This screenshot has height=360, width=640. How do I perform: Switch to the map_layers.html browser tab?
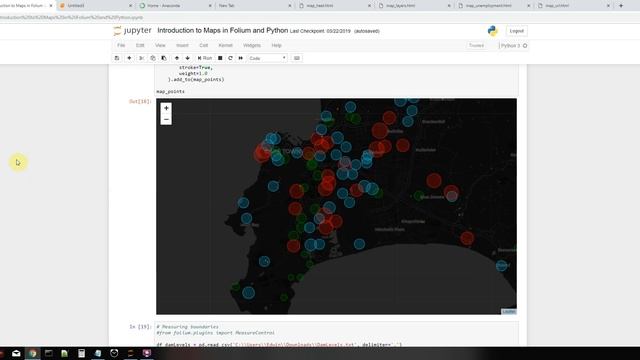tap(414, 6)
